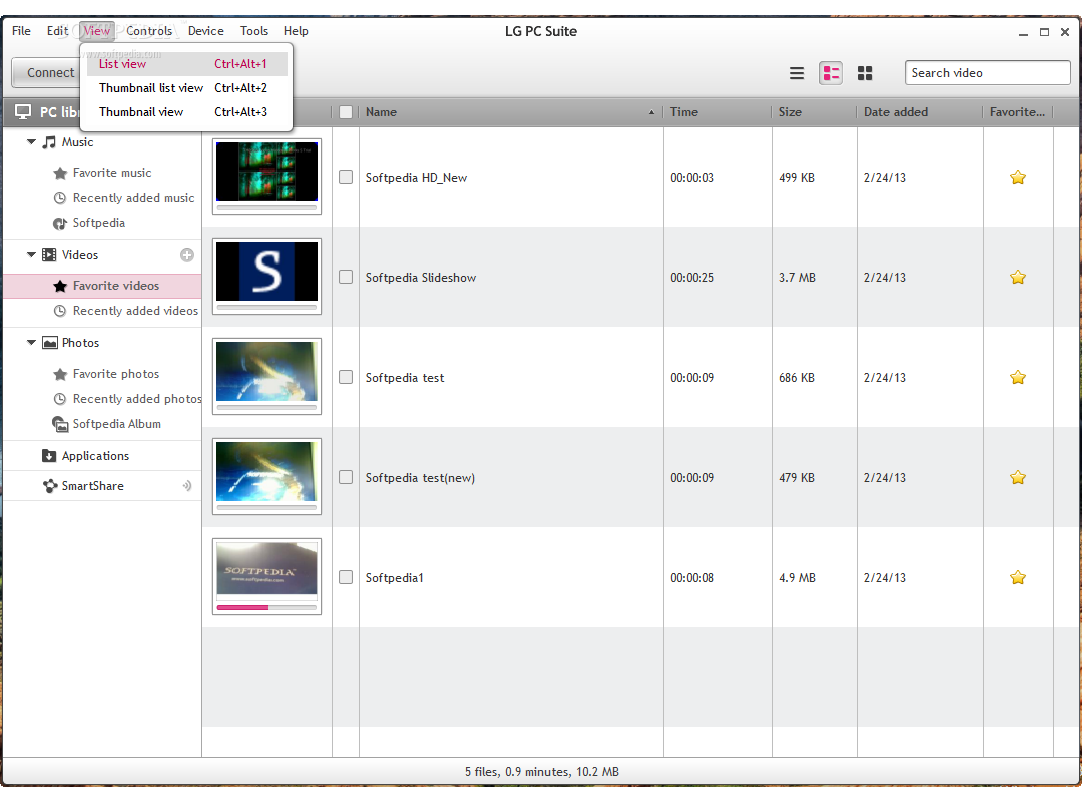
Task: Open the Tools menu
Action: (x=254, y=31)
